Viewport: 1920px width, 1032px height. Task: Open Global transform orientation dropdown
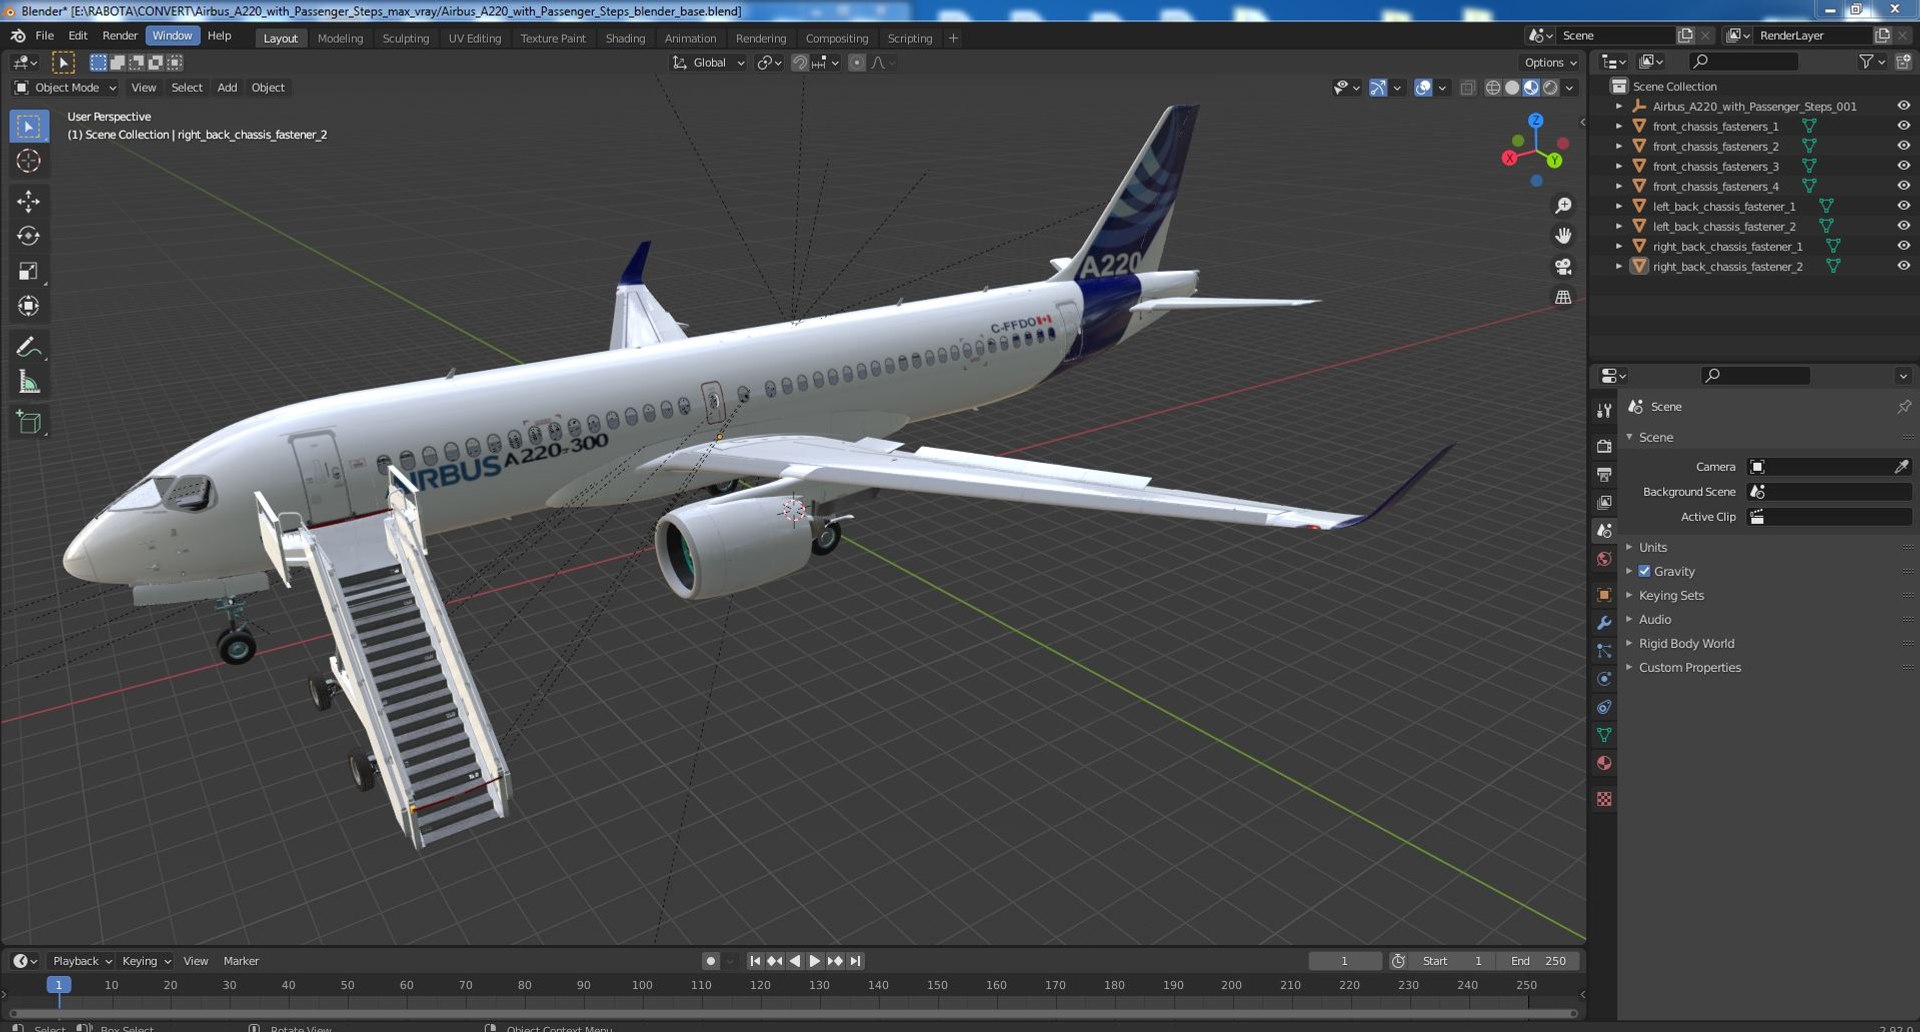click(x=709, y=62)
